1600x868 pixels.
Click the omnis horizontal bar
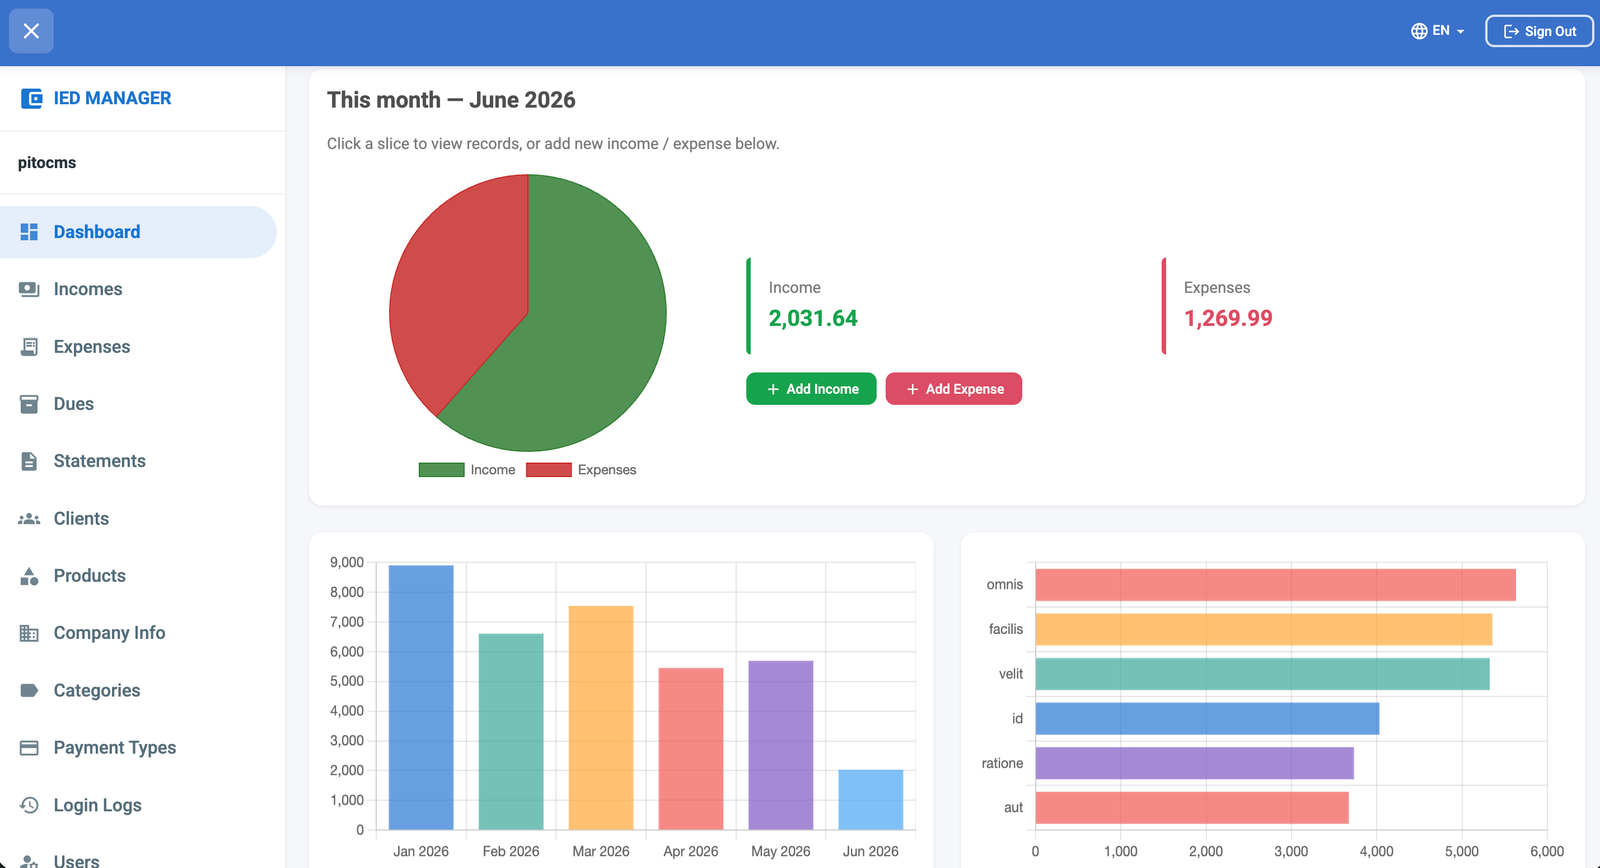point(1275,585)
